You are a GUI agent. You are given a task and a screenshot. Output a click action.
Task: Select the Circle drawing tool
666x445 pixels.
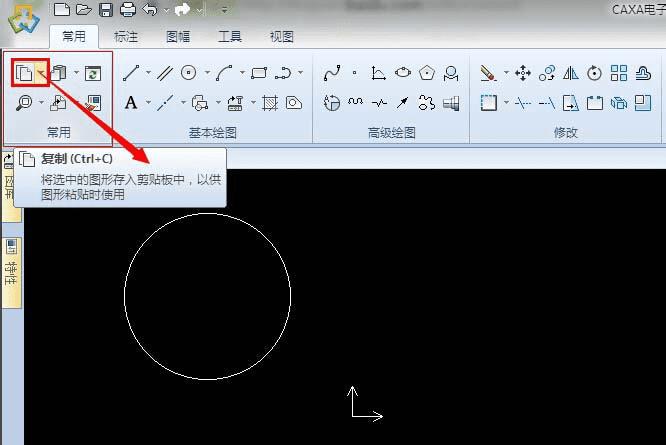click(x=189, y=73)
